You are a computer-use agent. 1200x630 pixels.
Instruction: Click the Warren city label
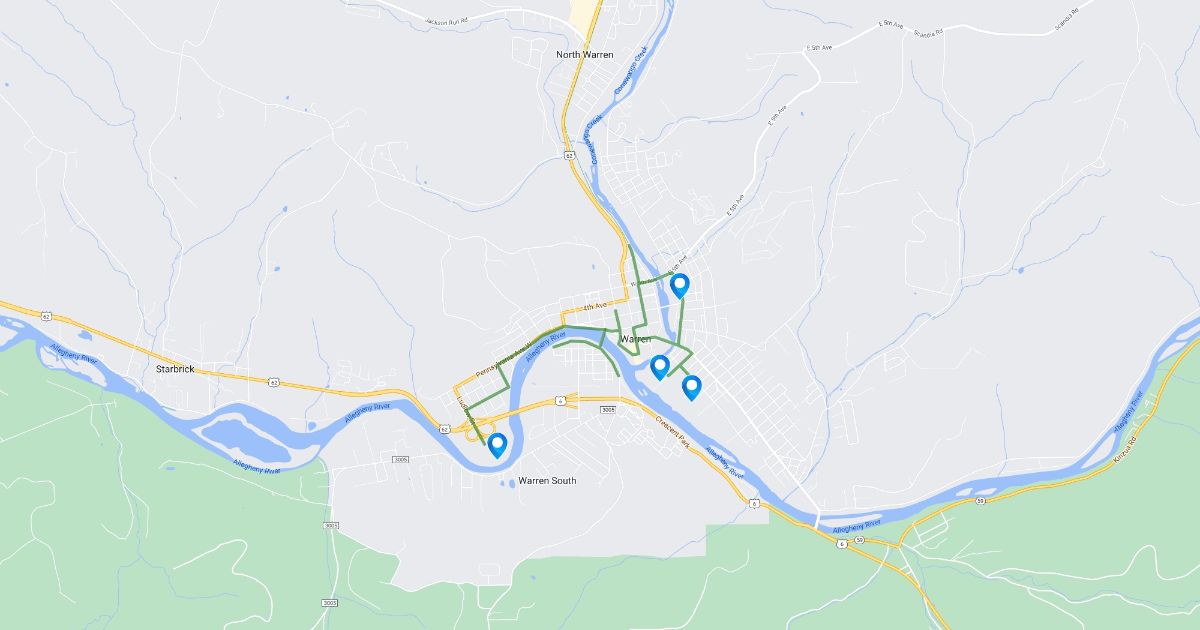[635, 340]
